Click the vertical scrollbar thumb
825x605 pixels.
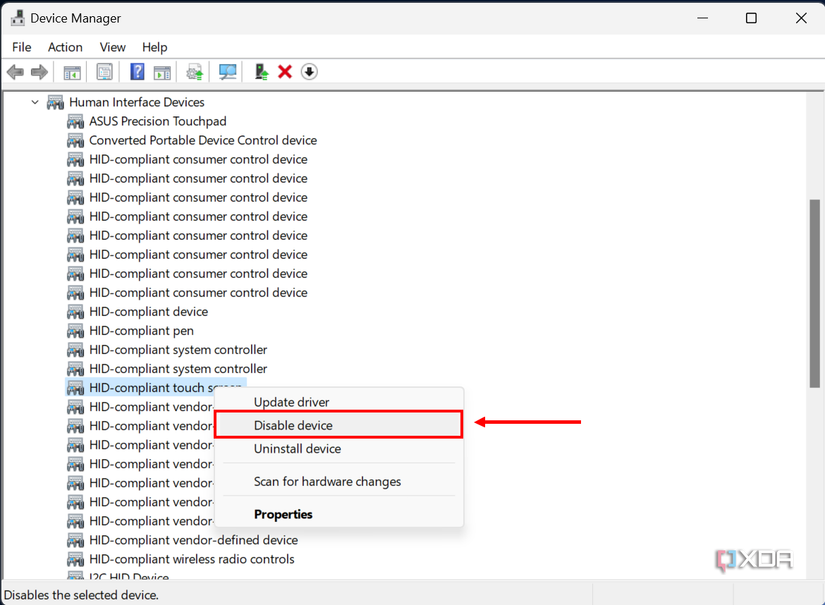814,294
